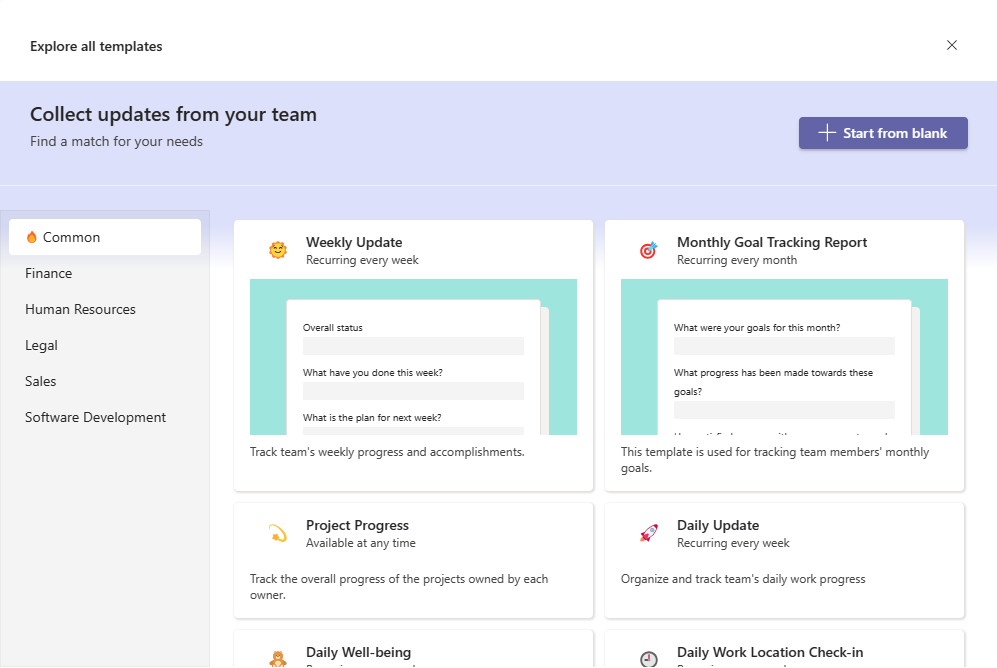
Task: Choose the Project Progress template title
Action: (357, 525)
